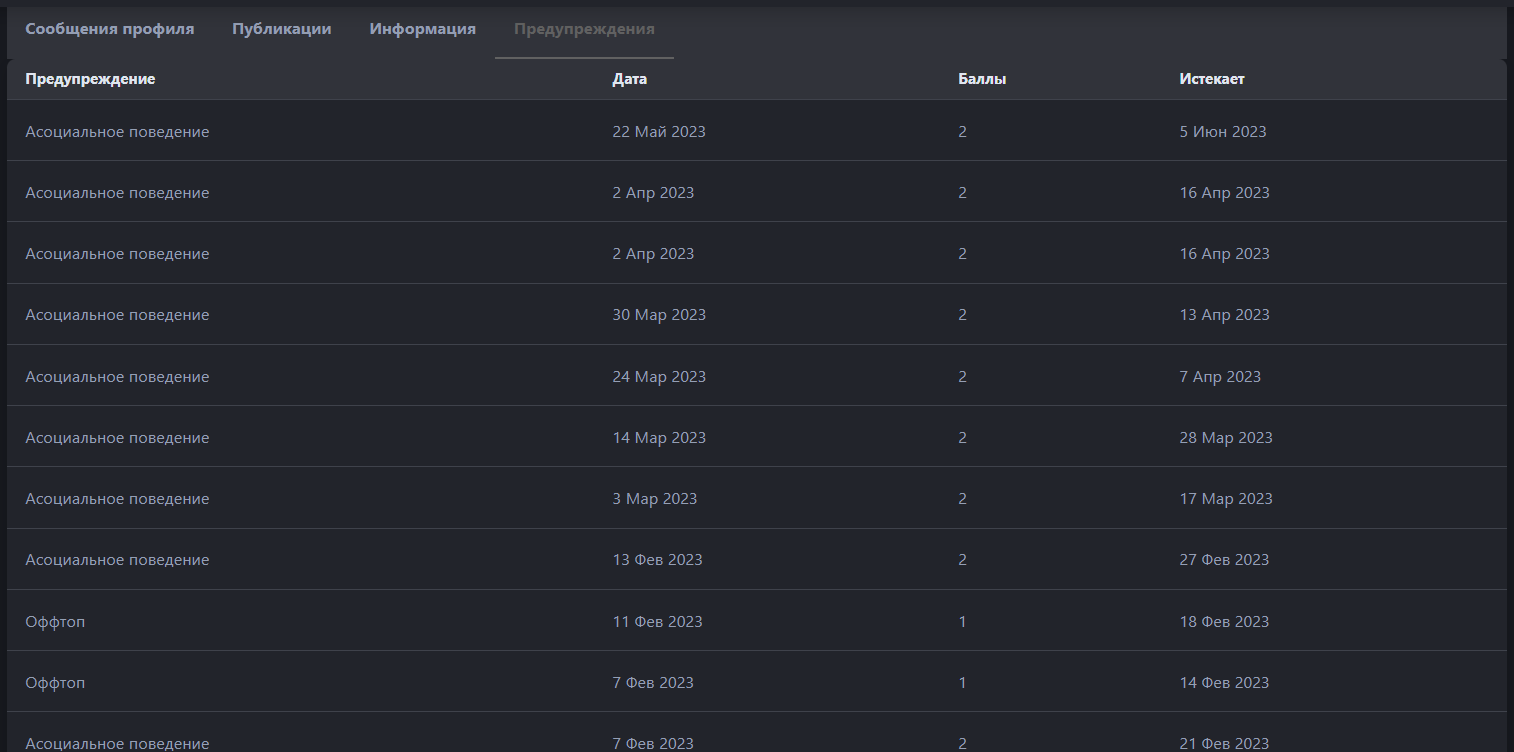Click the expiry date 5 Июн 2023
This screenshot has height=752, width=1514.
[1223, 132]
